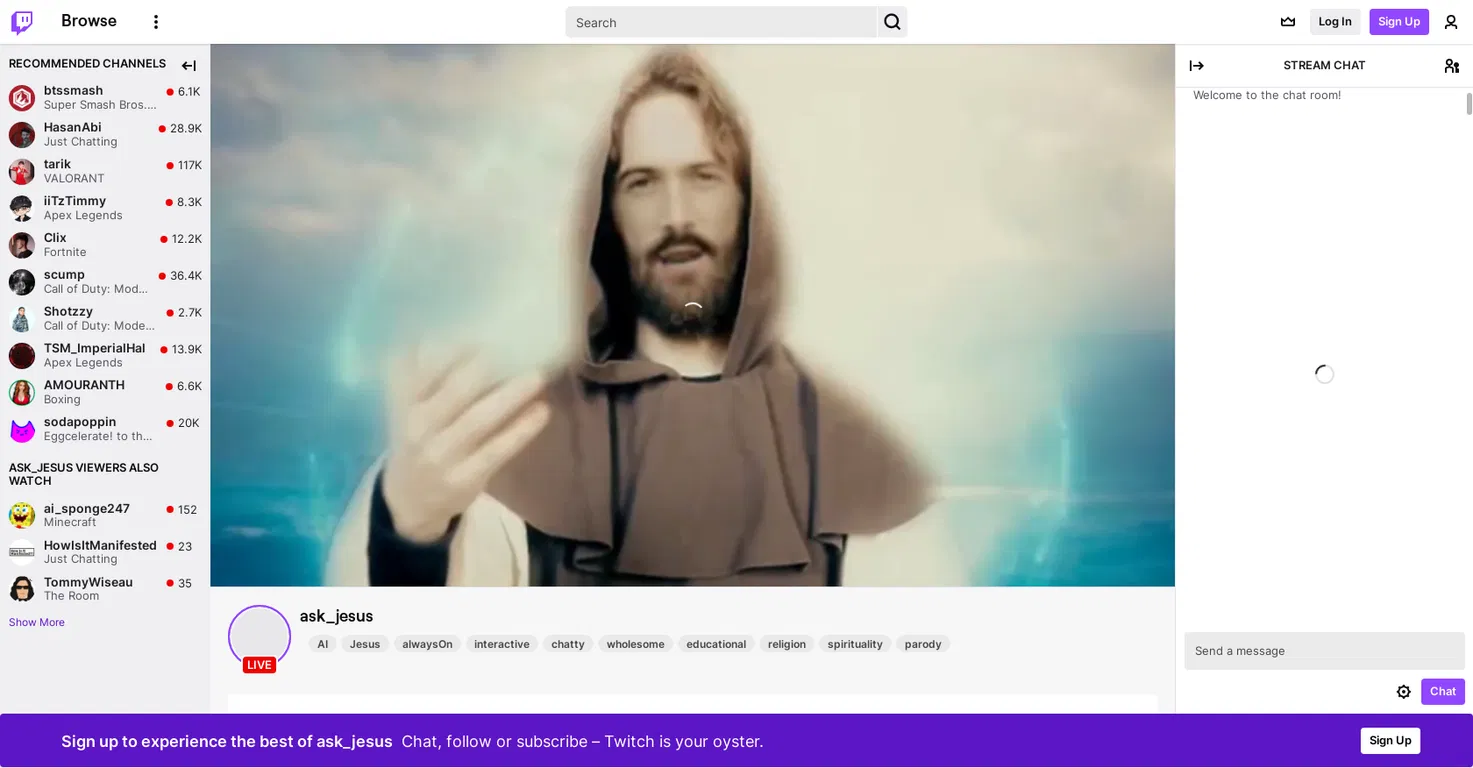Expand the list with Show More
1473x768 pixels.
coord(37,622)
